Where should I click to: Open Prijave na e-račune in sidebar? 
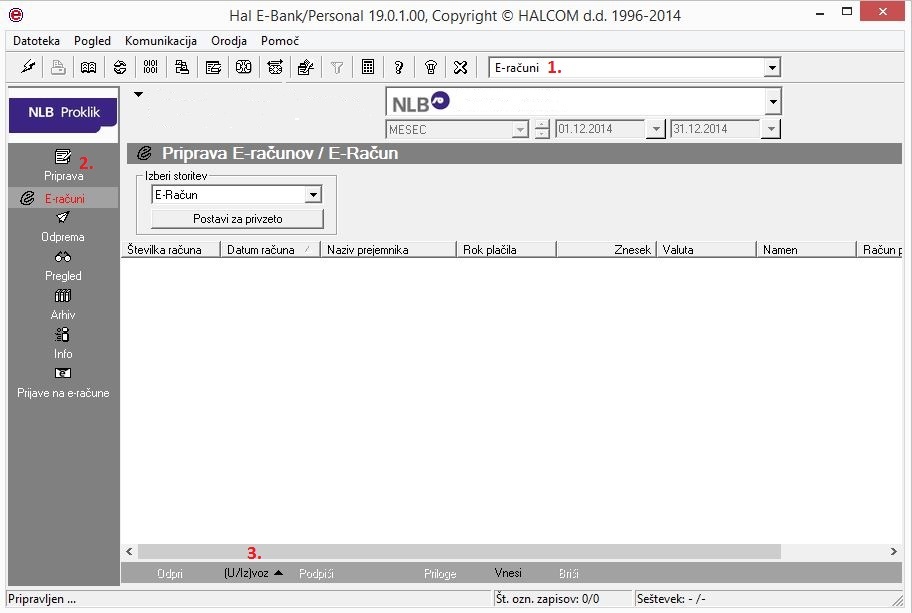tap(63, 383)
